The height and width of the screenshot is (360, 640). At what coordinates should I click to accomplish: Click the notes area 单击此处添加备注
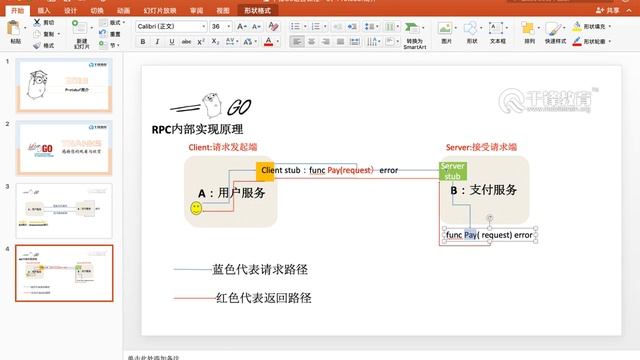point(153,358)
